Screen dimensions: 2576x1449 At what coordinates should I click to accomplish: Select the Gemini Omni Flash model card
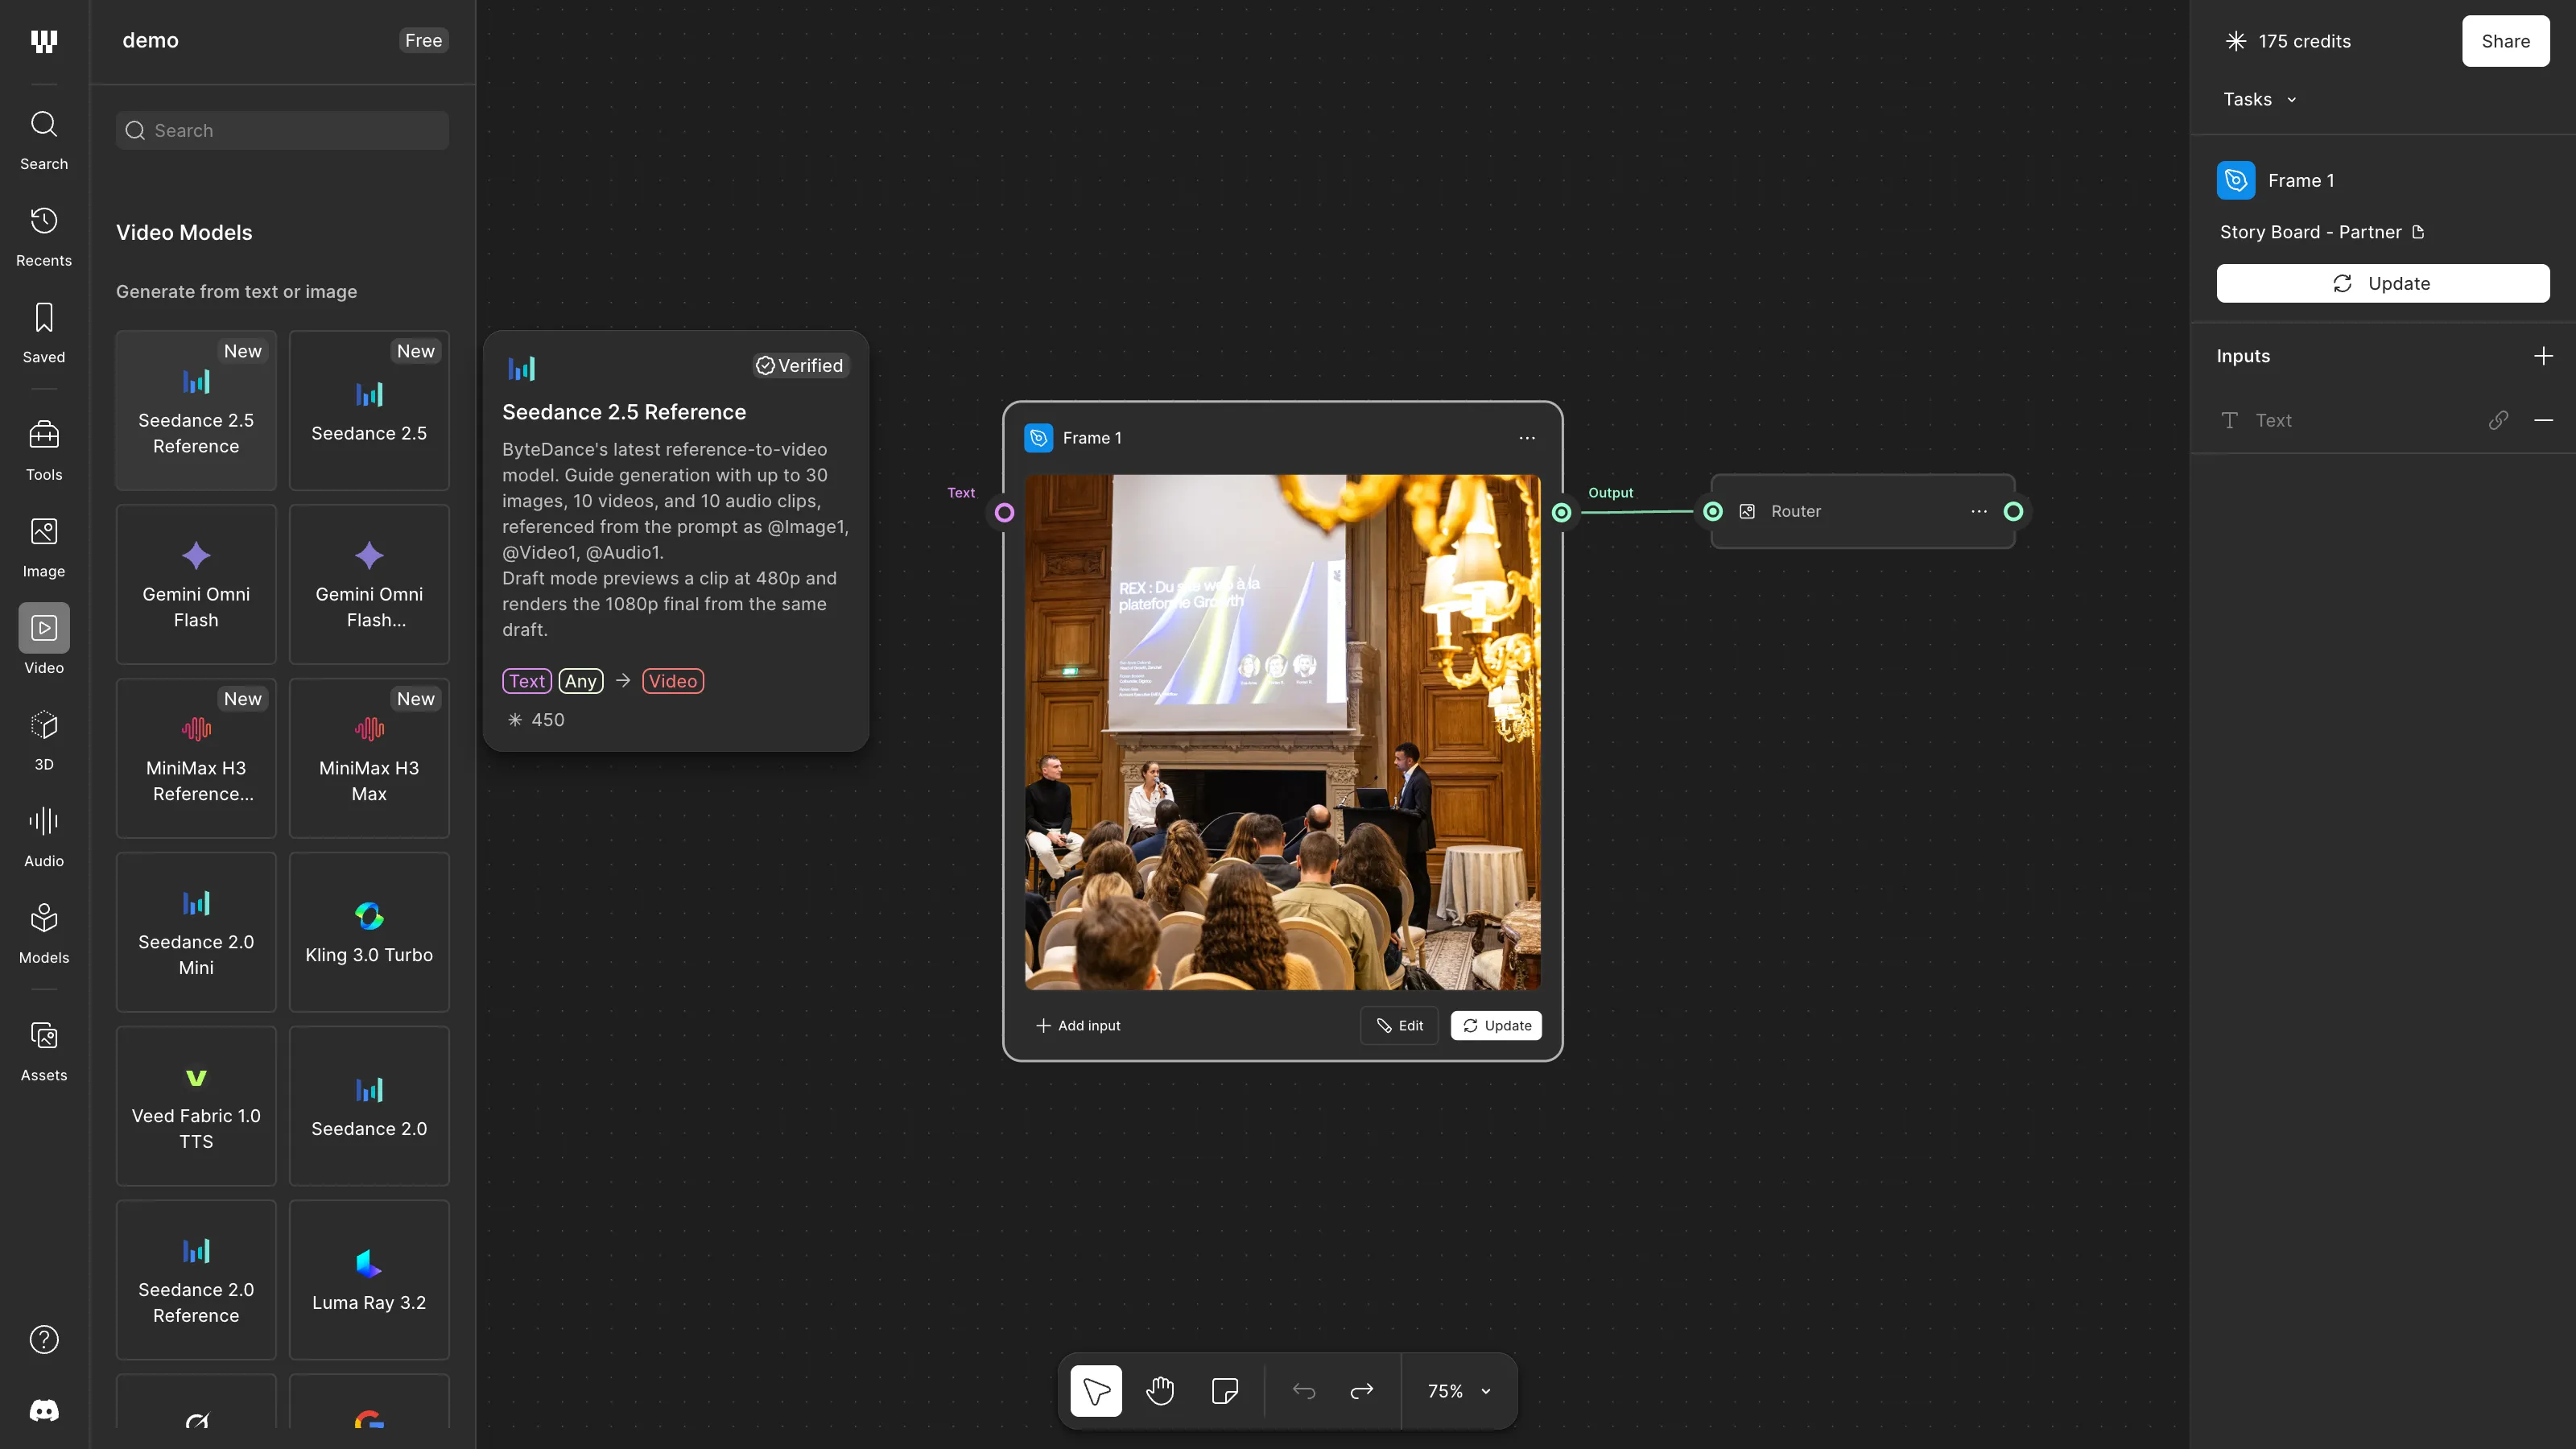tap(196, 585)
